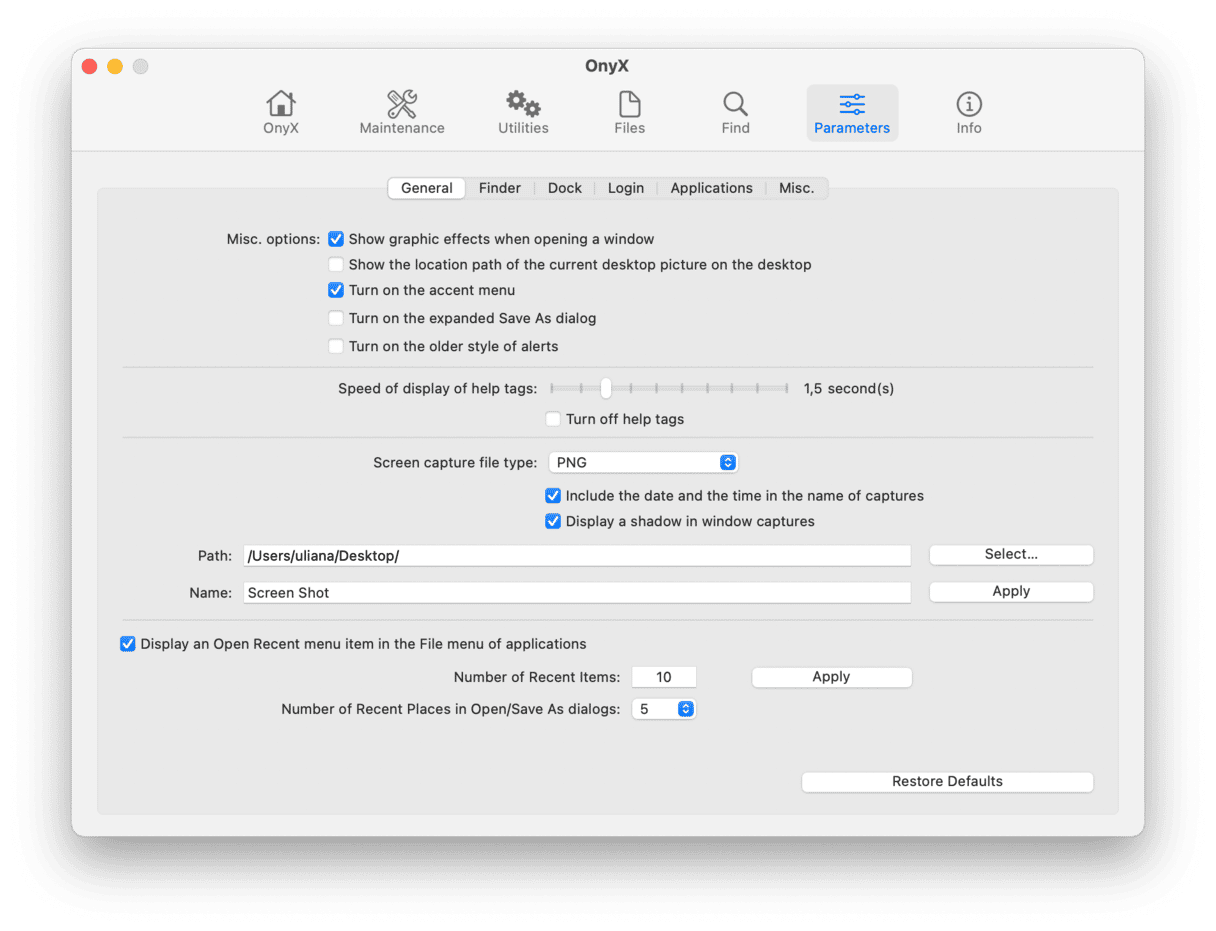Open the Files toolbar icon

(629, 104)
